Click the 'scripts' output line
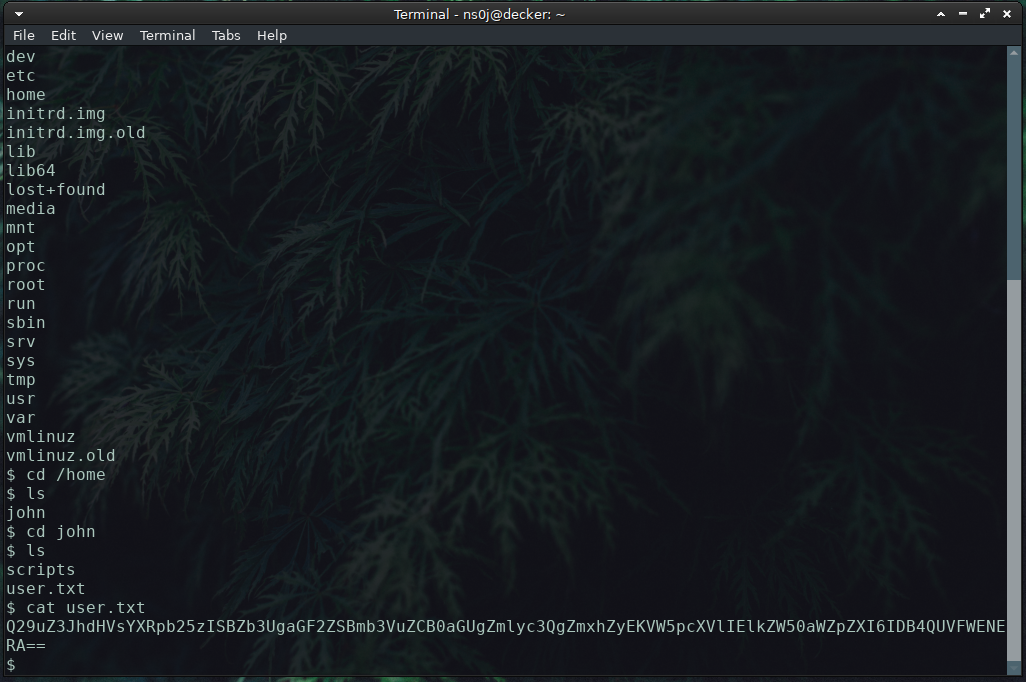1026x682 pixels. tap(41, 570)
